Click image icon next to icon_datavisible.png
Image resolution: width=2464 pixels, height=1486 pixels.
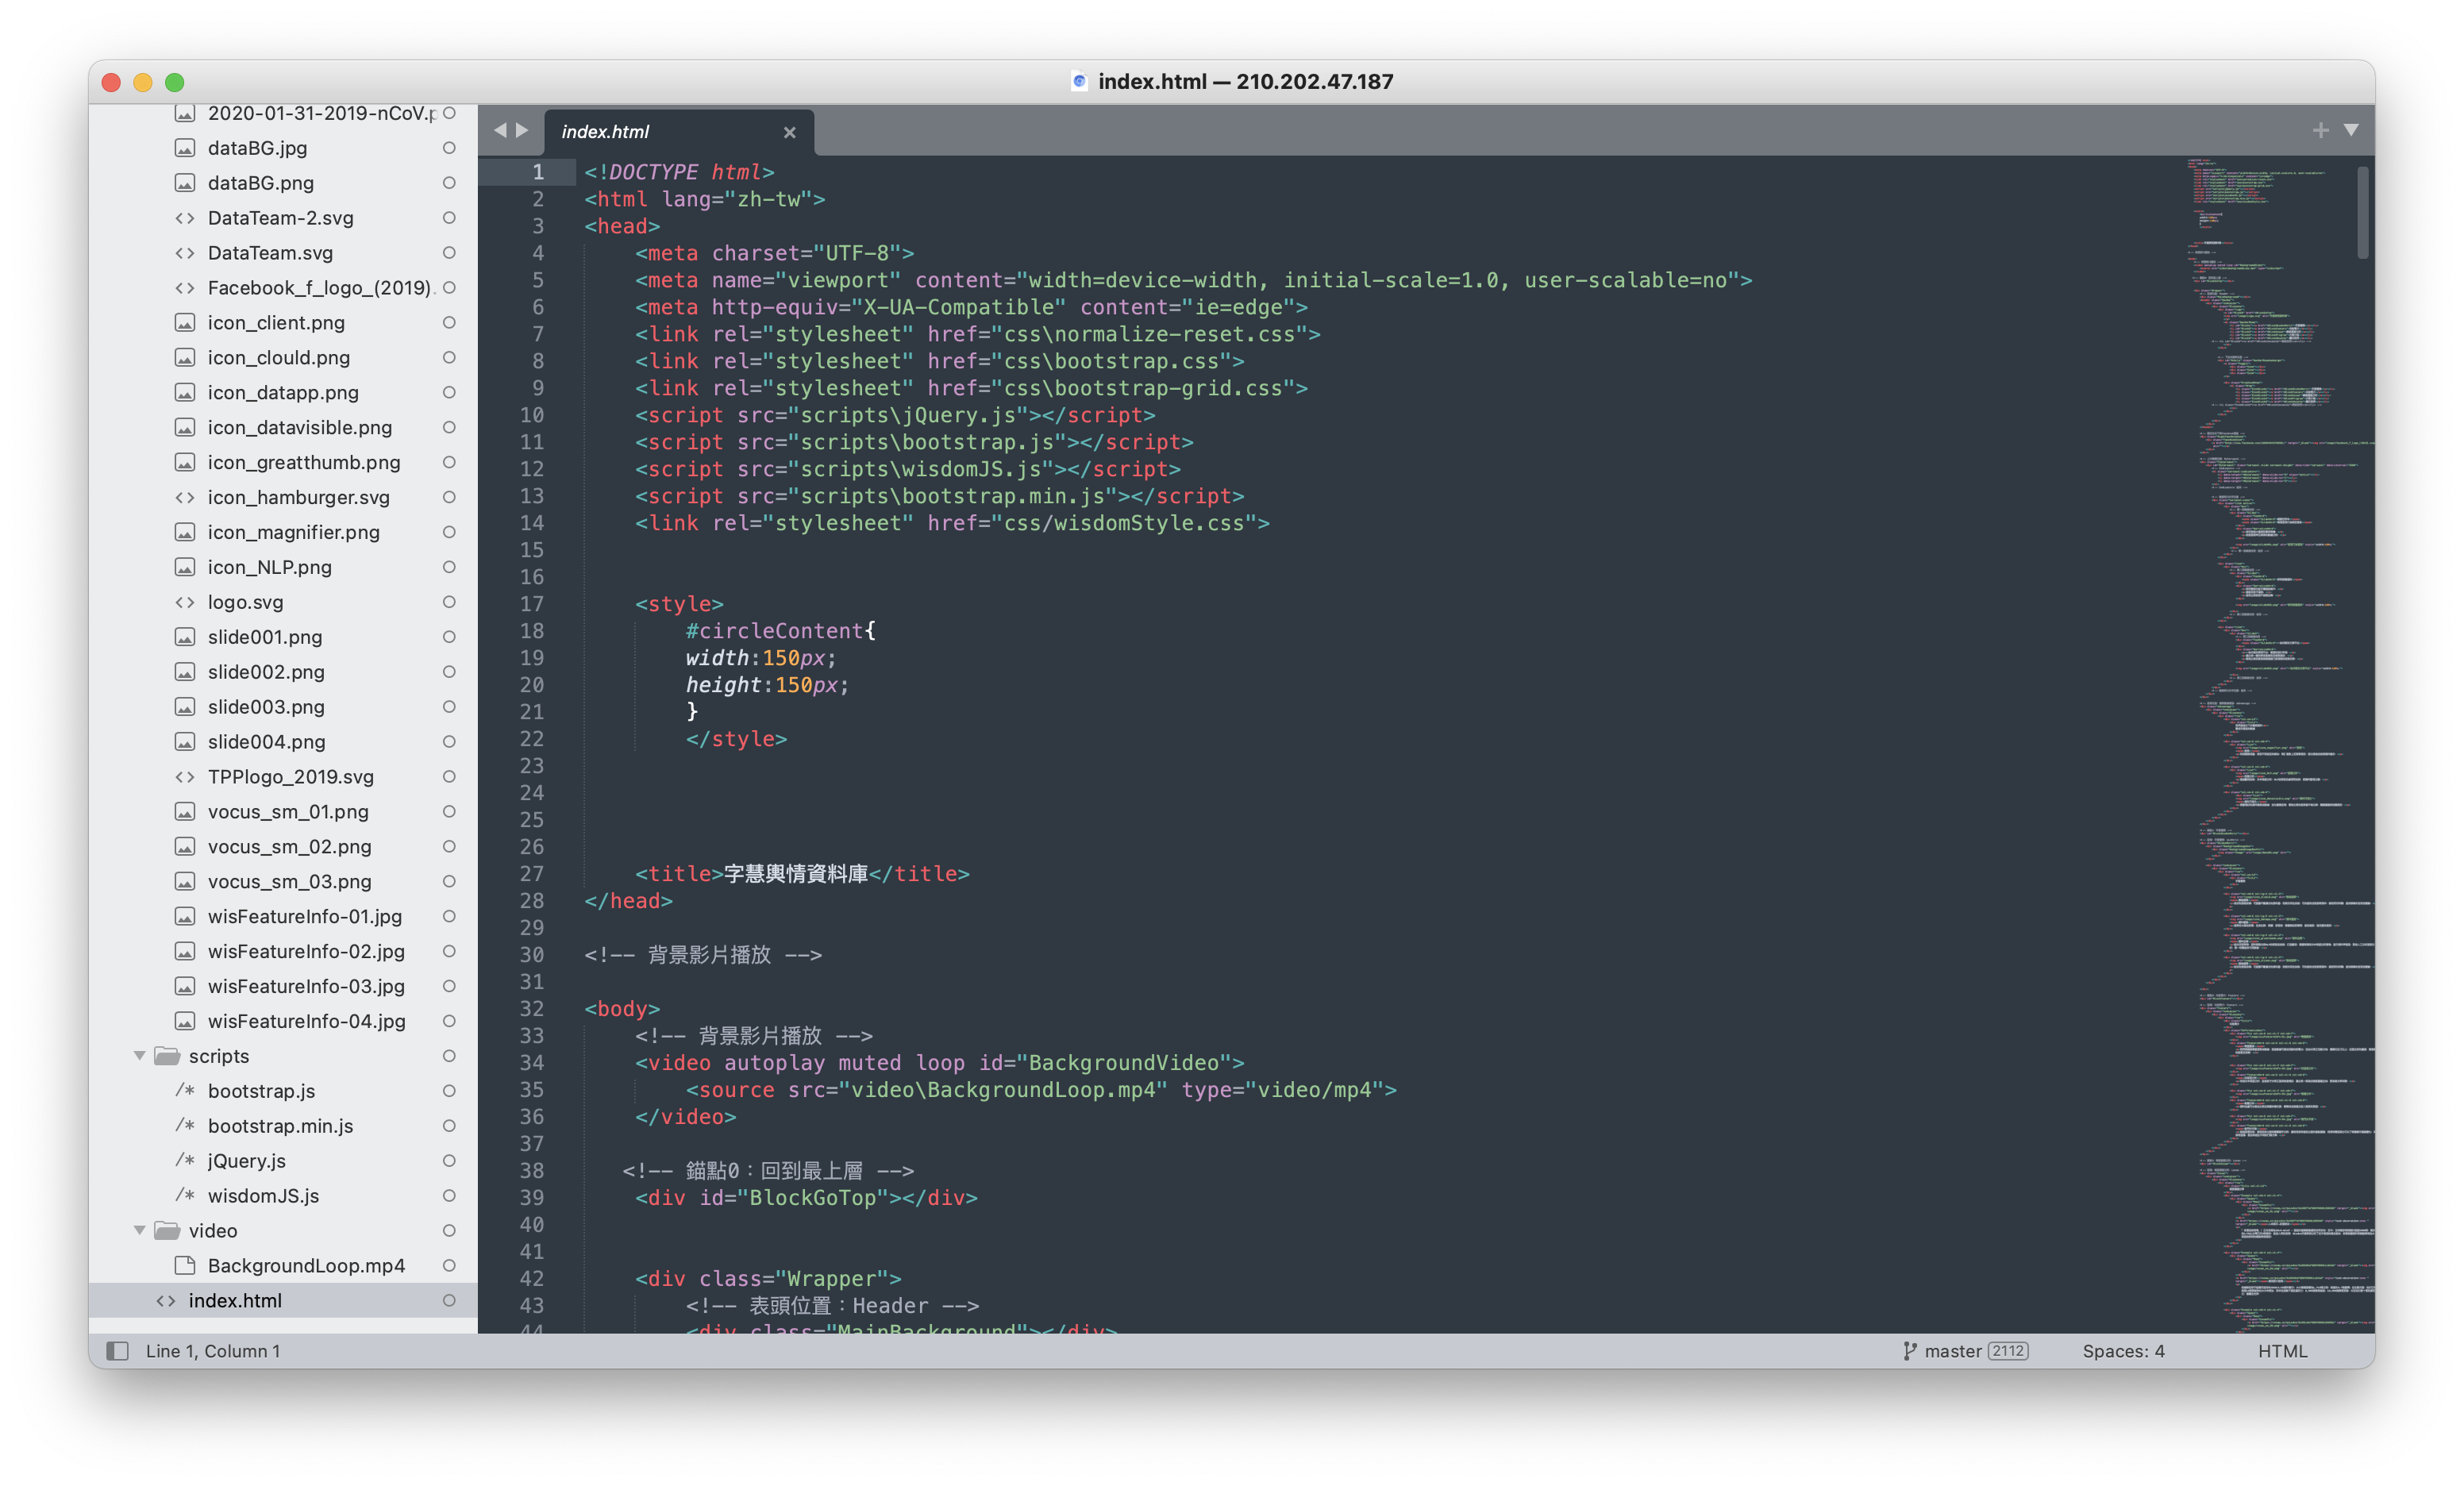[x=185, y=427]
